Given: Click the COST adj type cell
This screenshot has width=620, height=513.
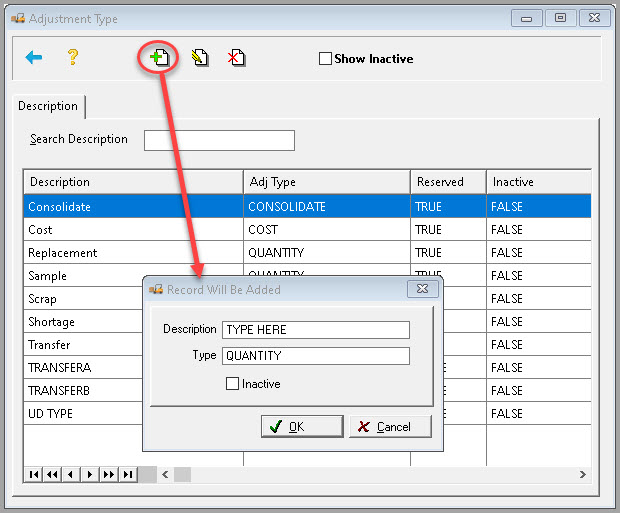Looking at the screenshot, I should coord(327,229).
